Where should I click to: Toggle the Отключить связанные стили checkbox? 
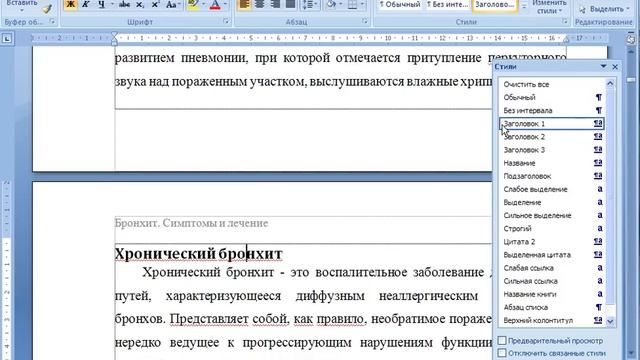click(502, 353)
